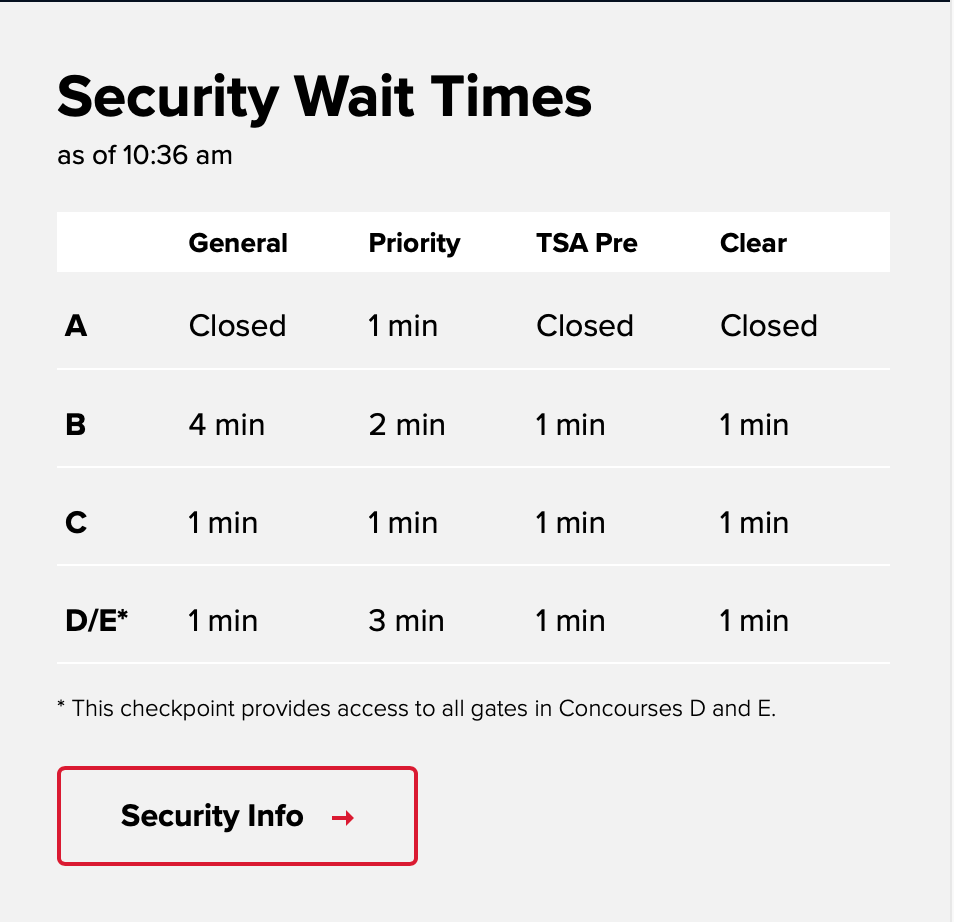Click the 1 min TSA Pre time for C
The width and height of the screenshot is (954, 922).
570,522
